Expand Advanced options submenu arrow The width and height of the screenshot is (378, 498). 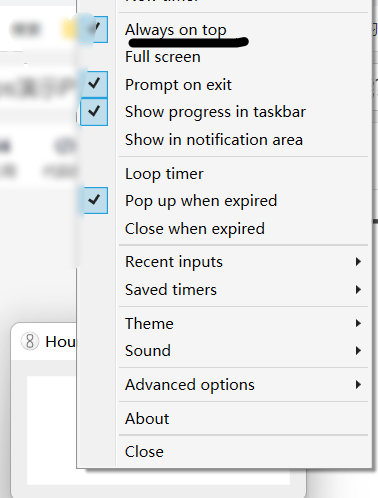[358, 385]
